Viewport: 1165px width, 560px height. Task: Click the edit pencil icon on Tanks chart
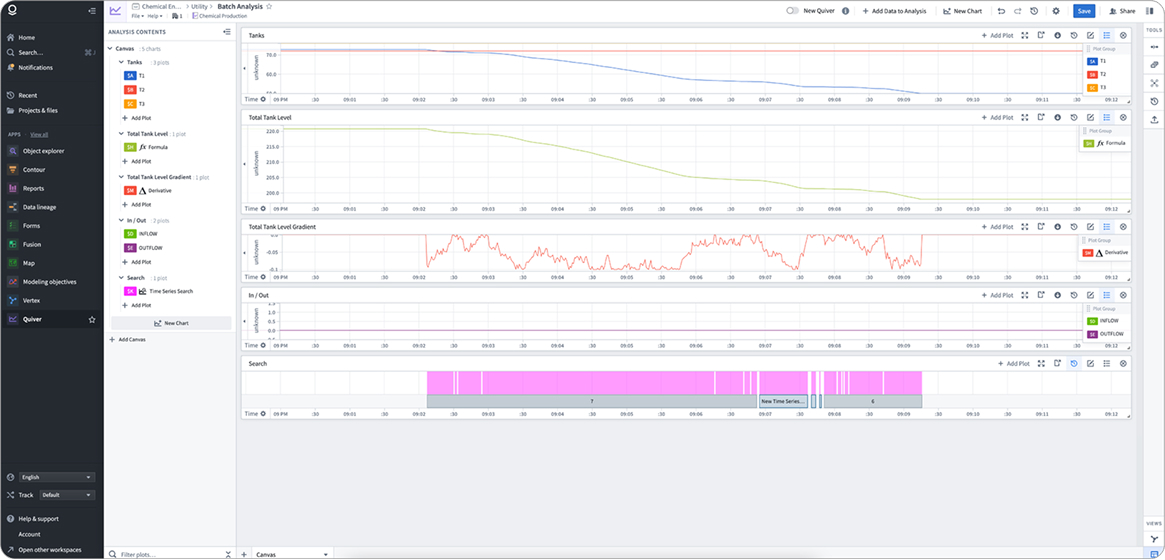point(1090,35)
